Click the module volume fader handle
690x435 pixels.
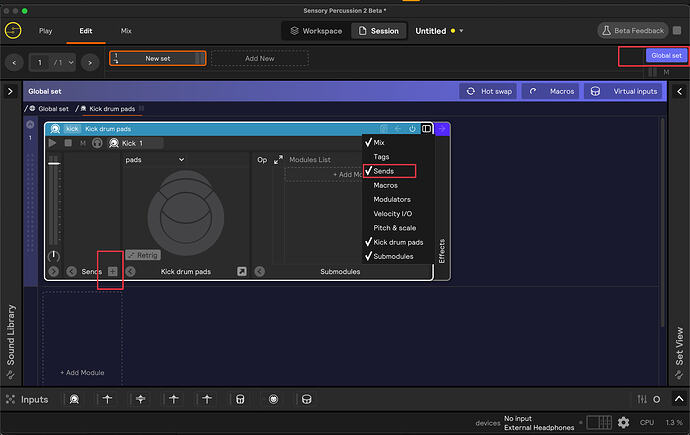[54, 163]
